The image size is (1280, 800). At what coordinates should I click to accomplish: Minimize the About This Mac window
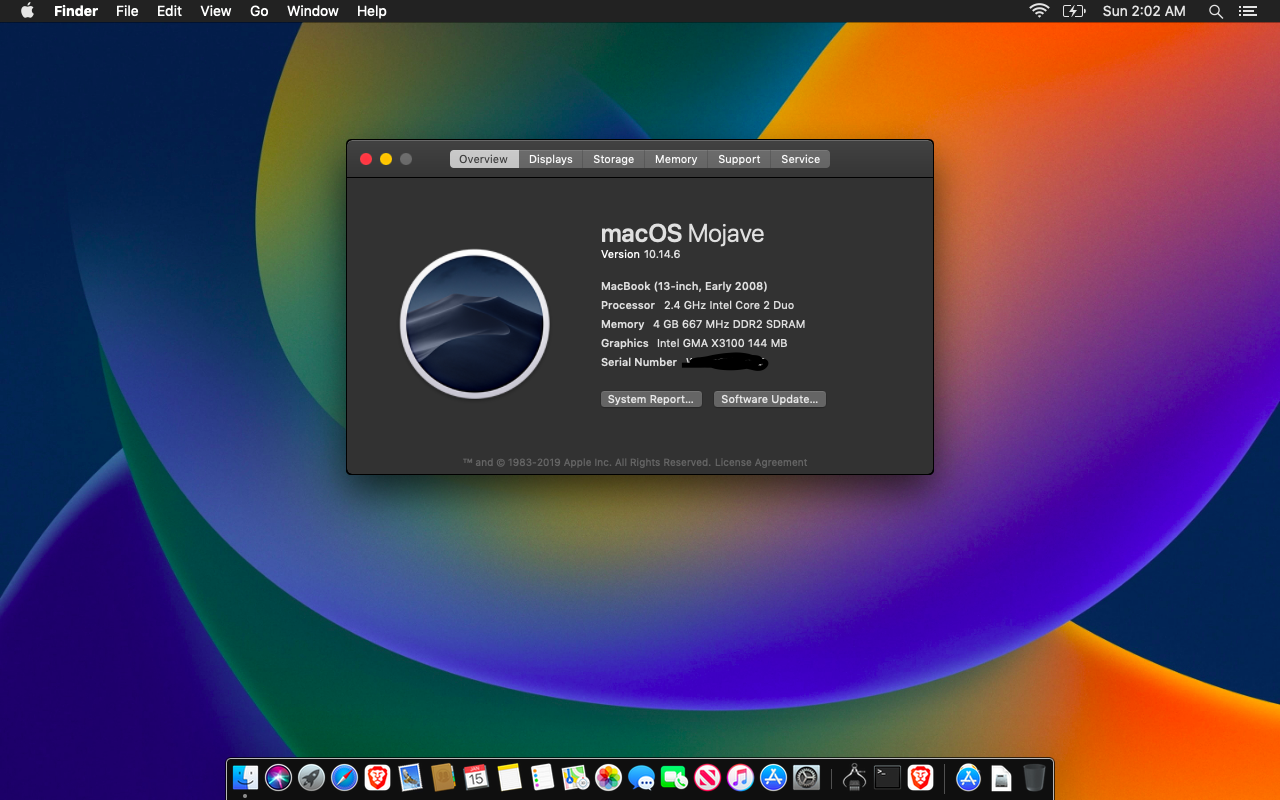[x=386, y=159]
